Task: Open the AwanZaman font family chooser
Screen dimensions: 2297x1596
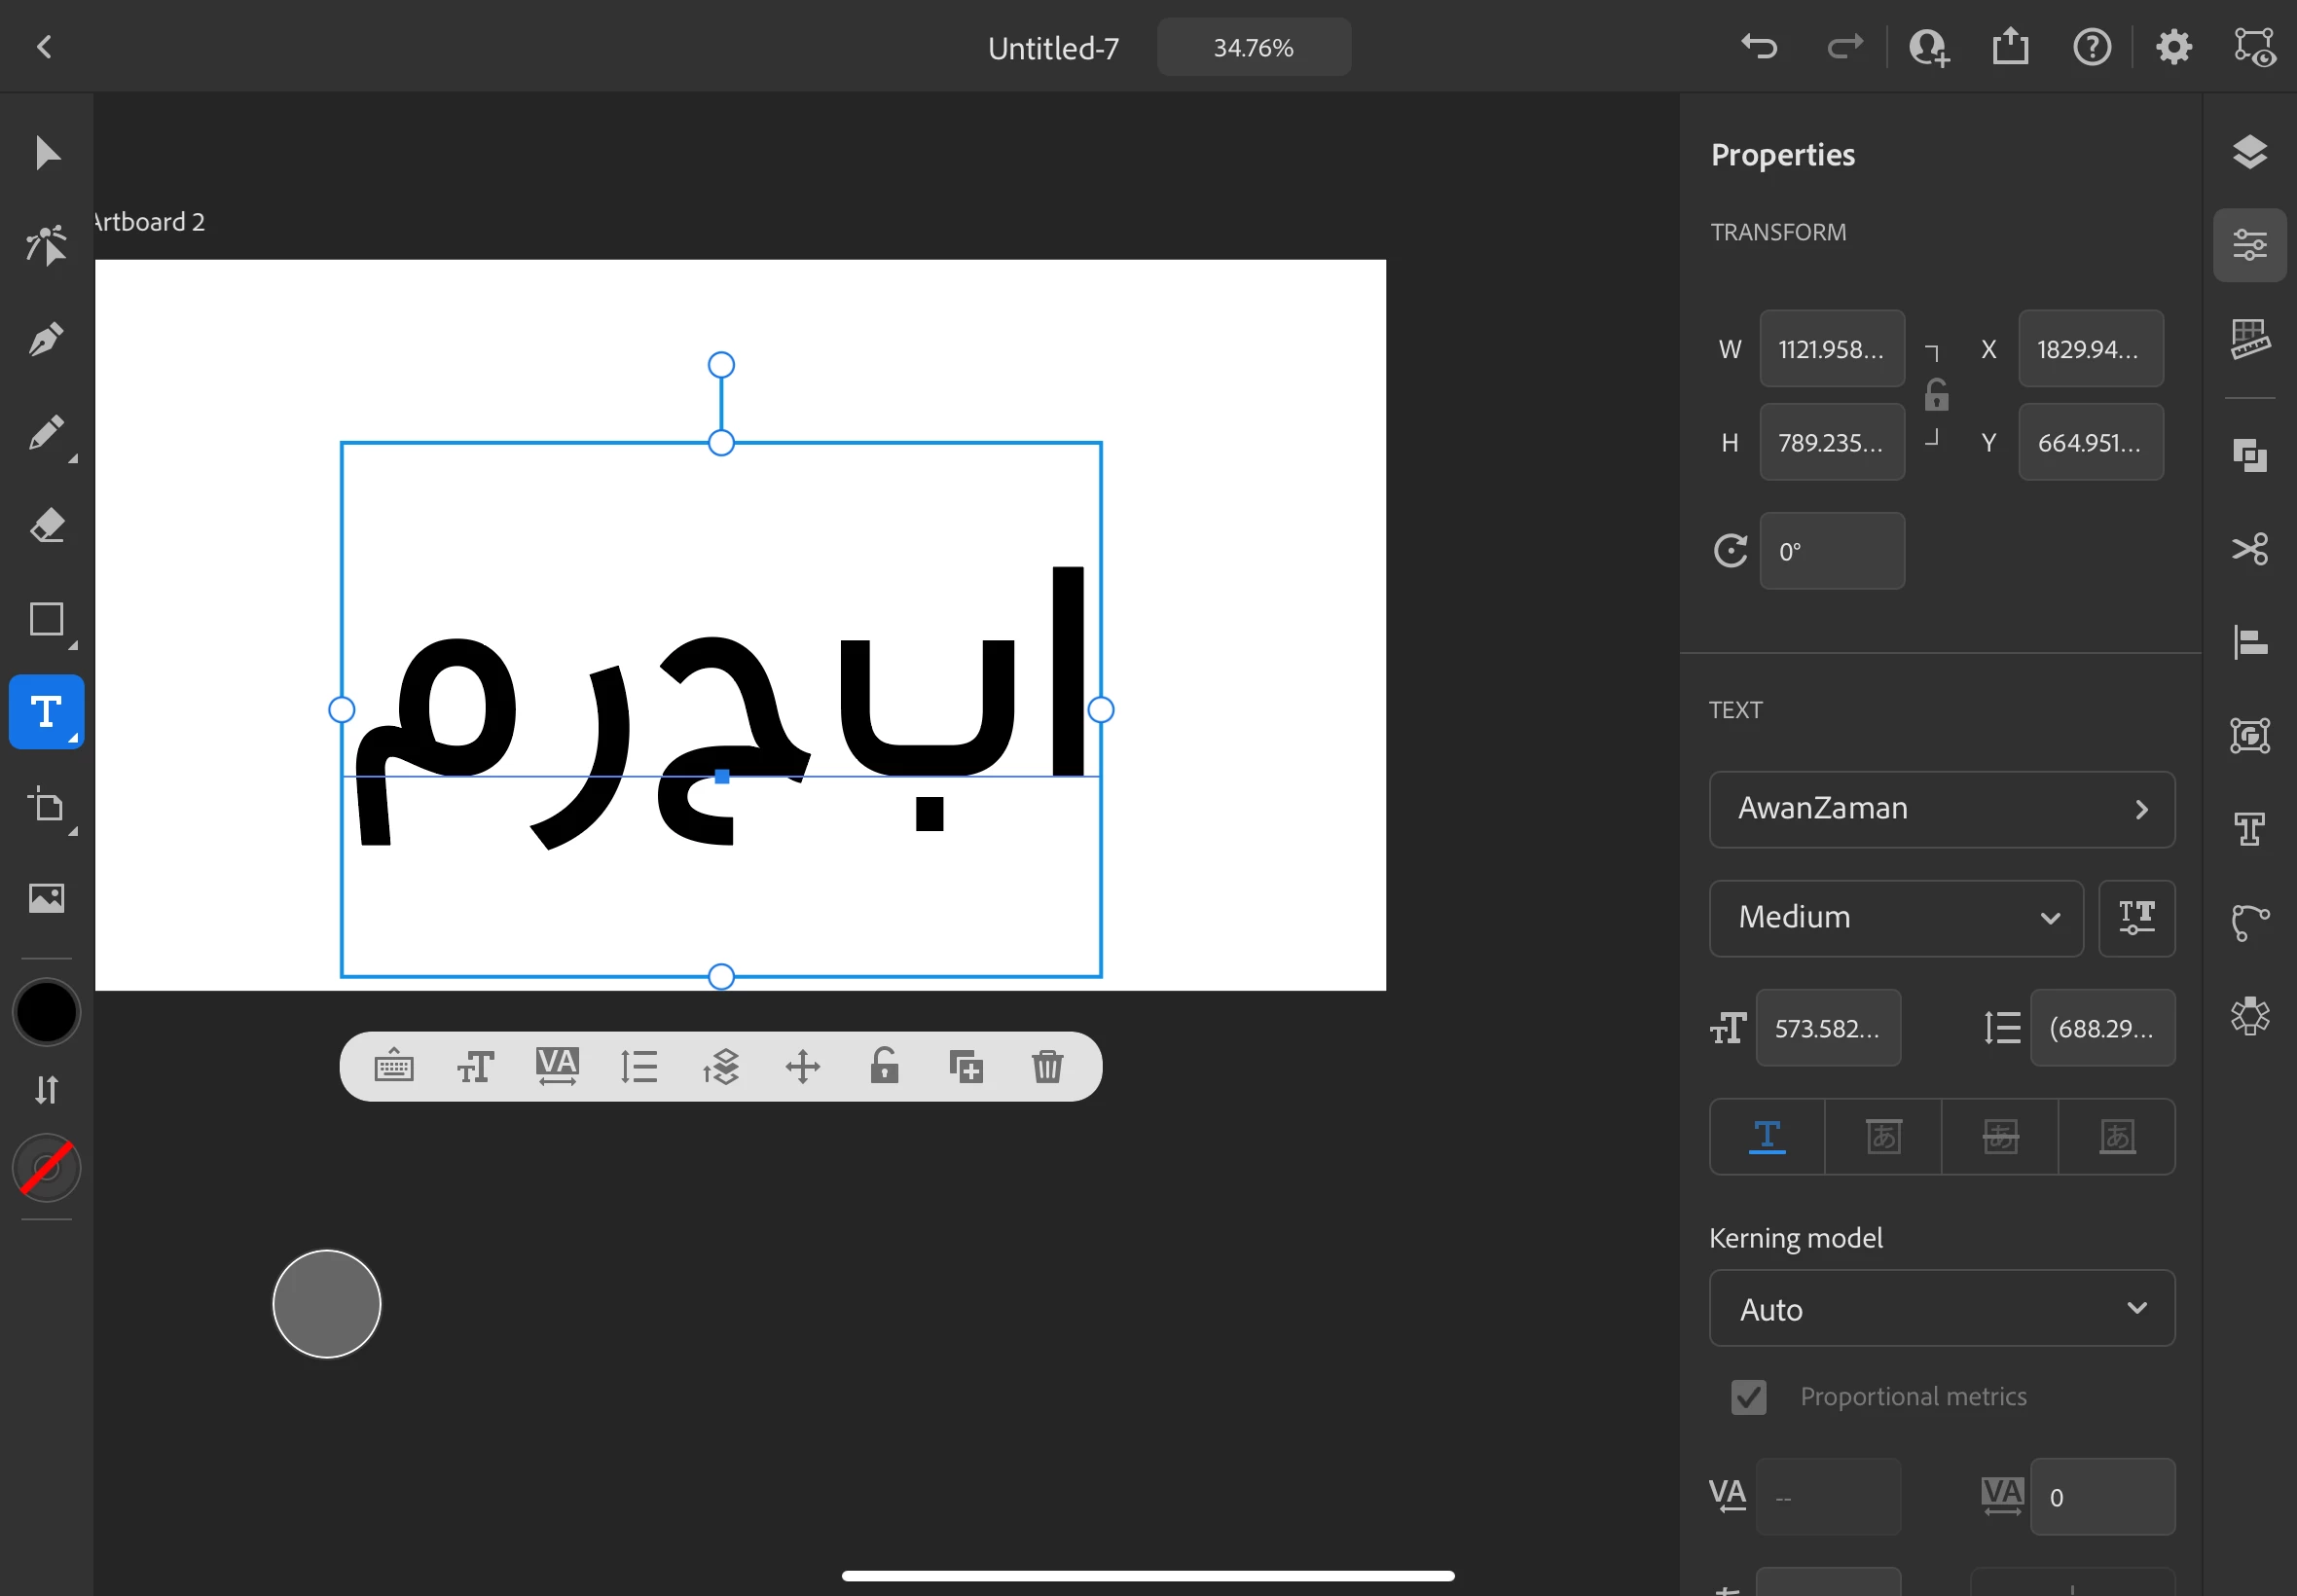Action: tap(1941, 809)
